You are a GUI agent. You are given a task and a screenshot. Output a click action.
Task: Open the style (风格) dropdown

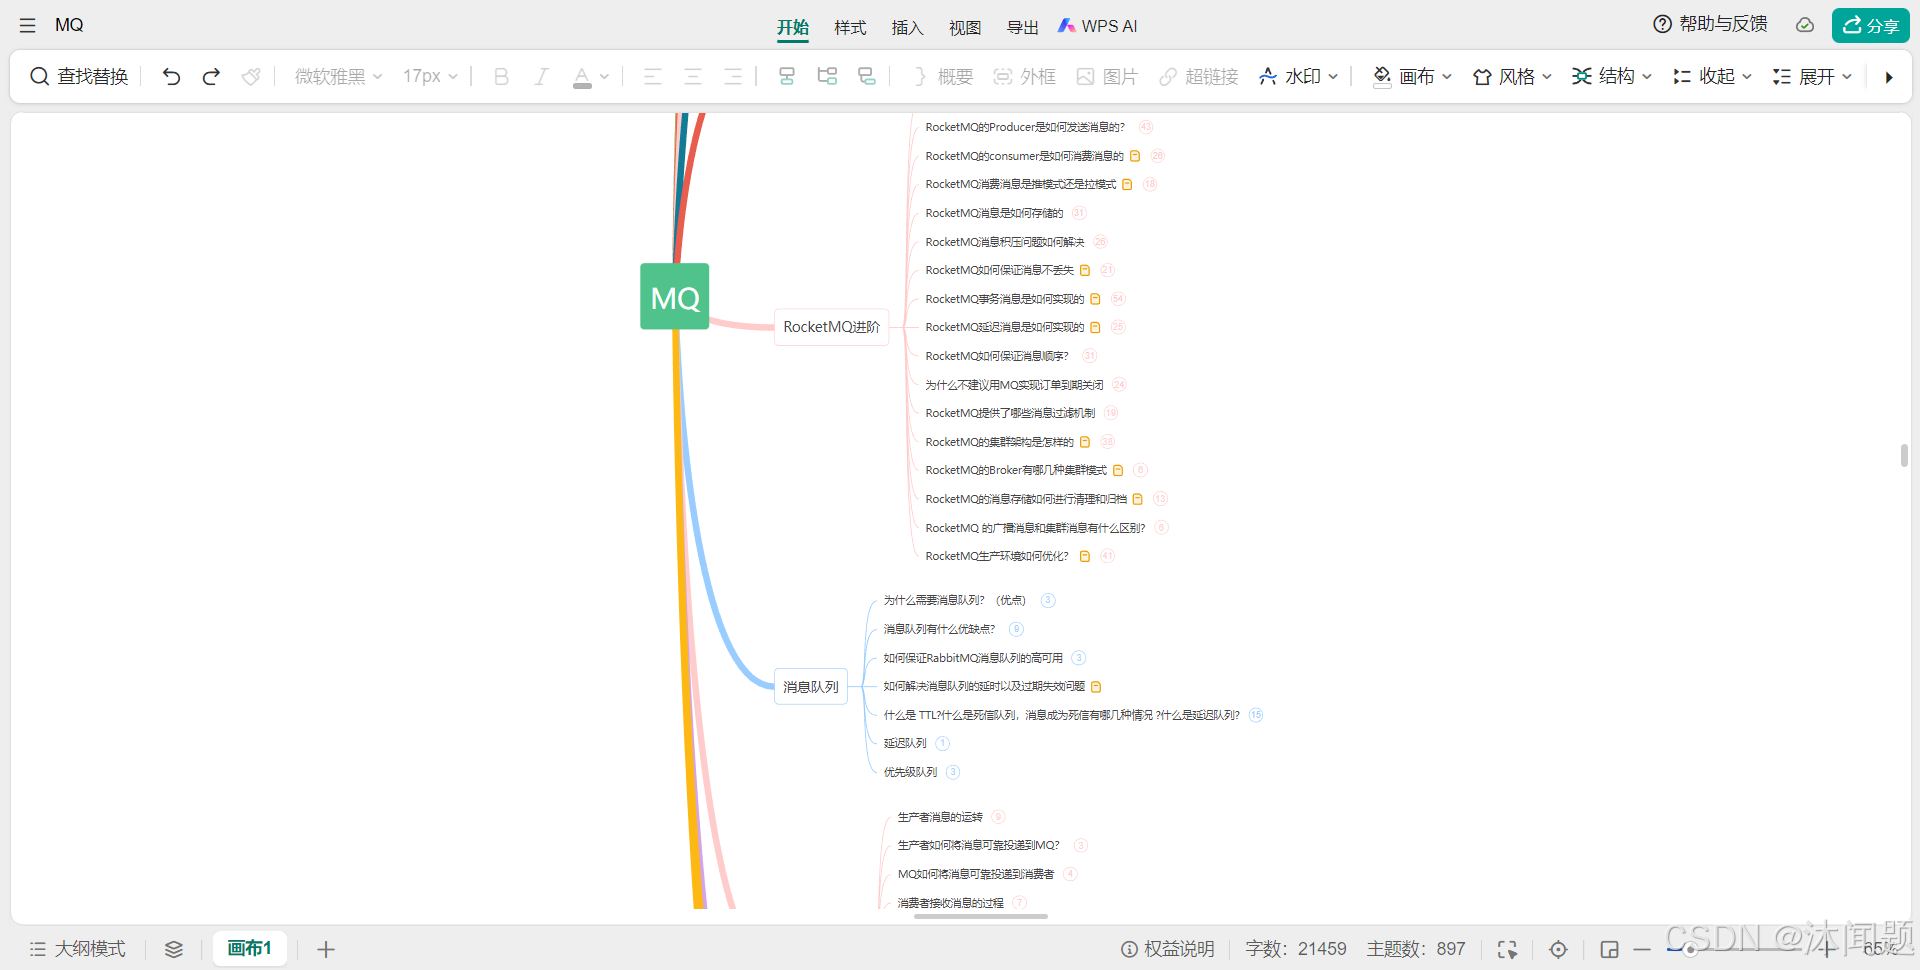[x=1512, y=77]
